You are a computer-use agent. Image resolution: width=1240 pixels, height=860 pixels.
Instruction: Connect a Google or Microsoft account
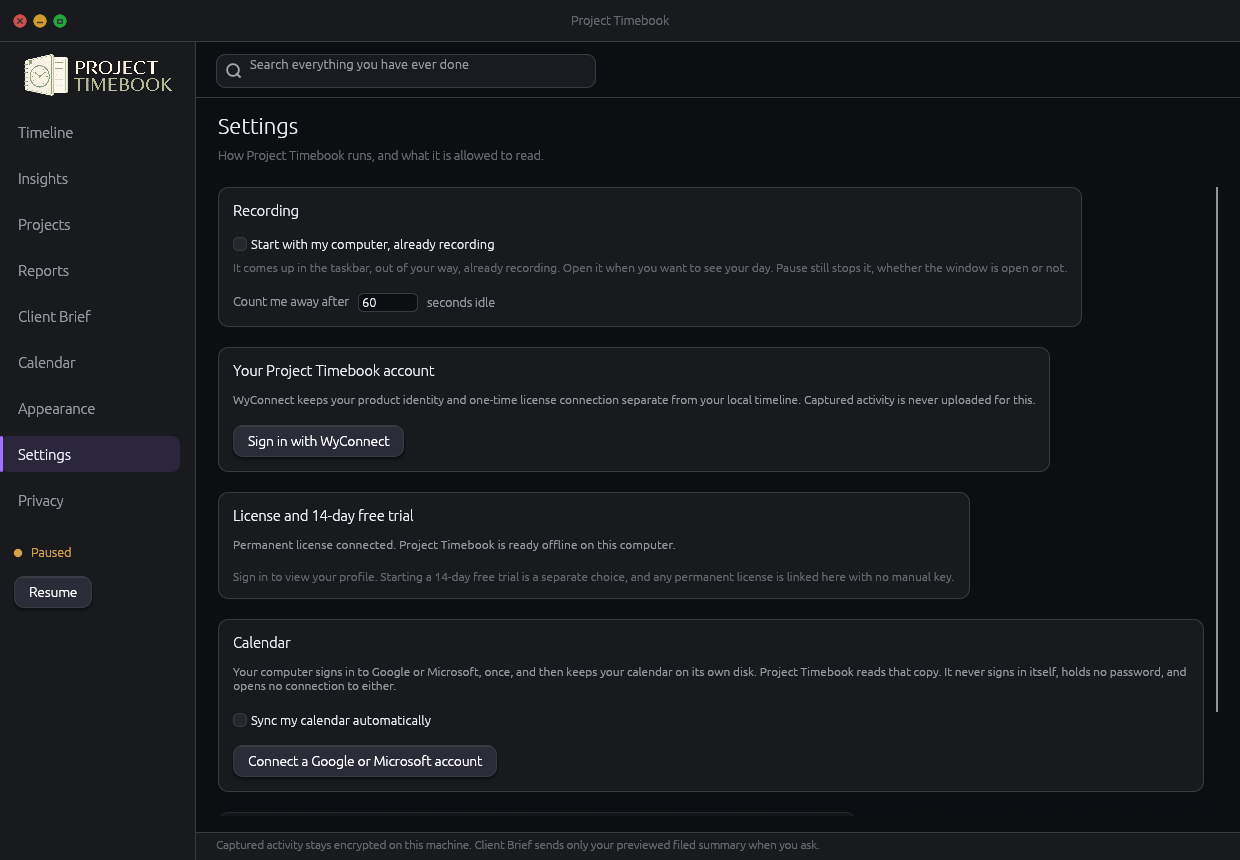tap(365, 761)
